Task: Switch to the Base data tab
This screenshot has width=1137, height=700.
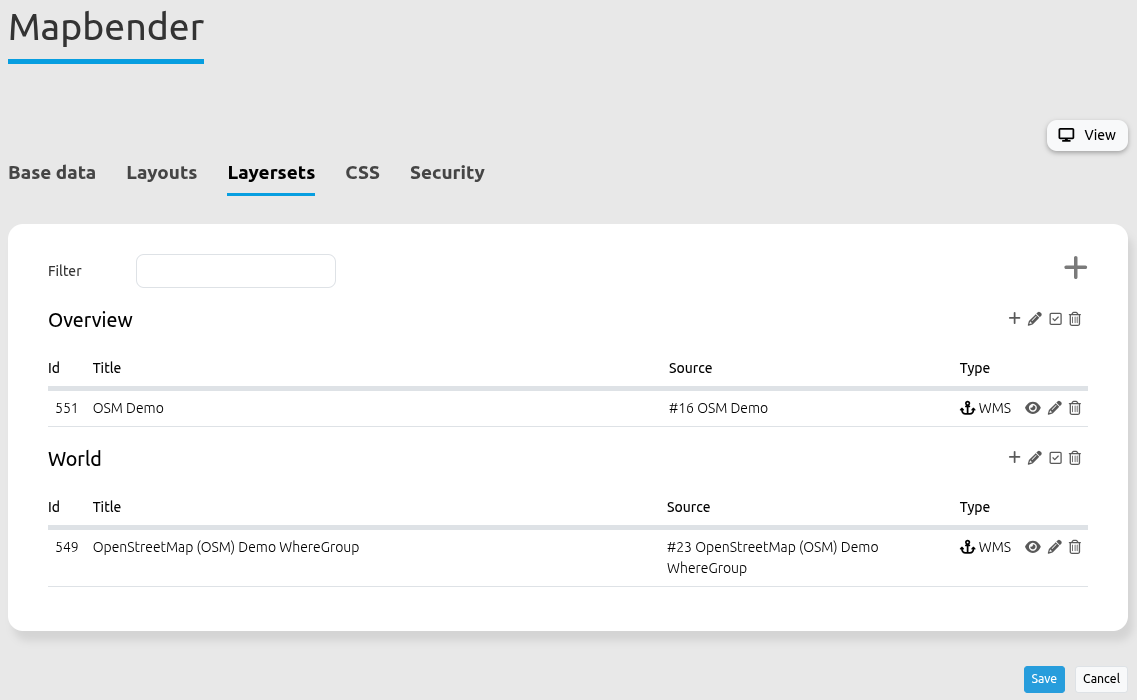Action: [52, 173]
